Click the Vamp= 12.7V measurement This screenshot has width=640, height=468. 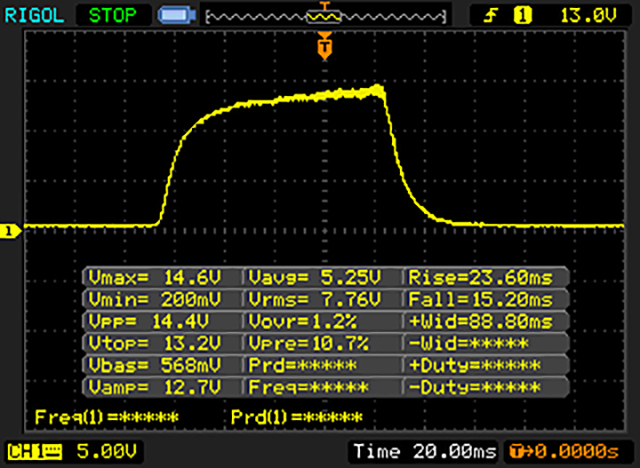pos(155,387)
